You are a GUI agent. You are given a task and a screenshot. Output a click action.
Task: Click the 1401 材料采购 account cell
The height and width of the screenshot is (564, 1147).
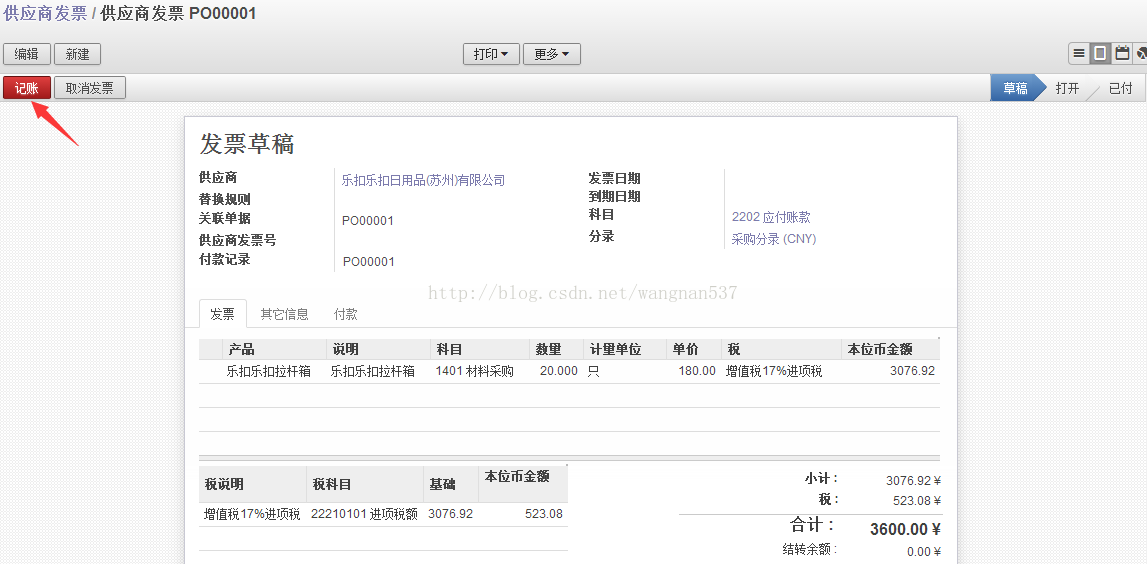(475, 372)
